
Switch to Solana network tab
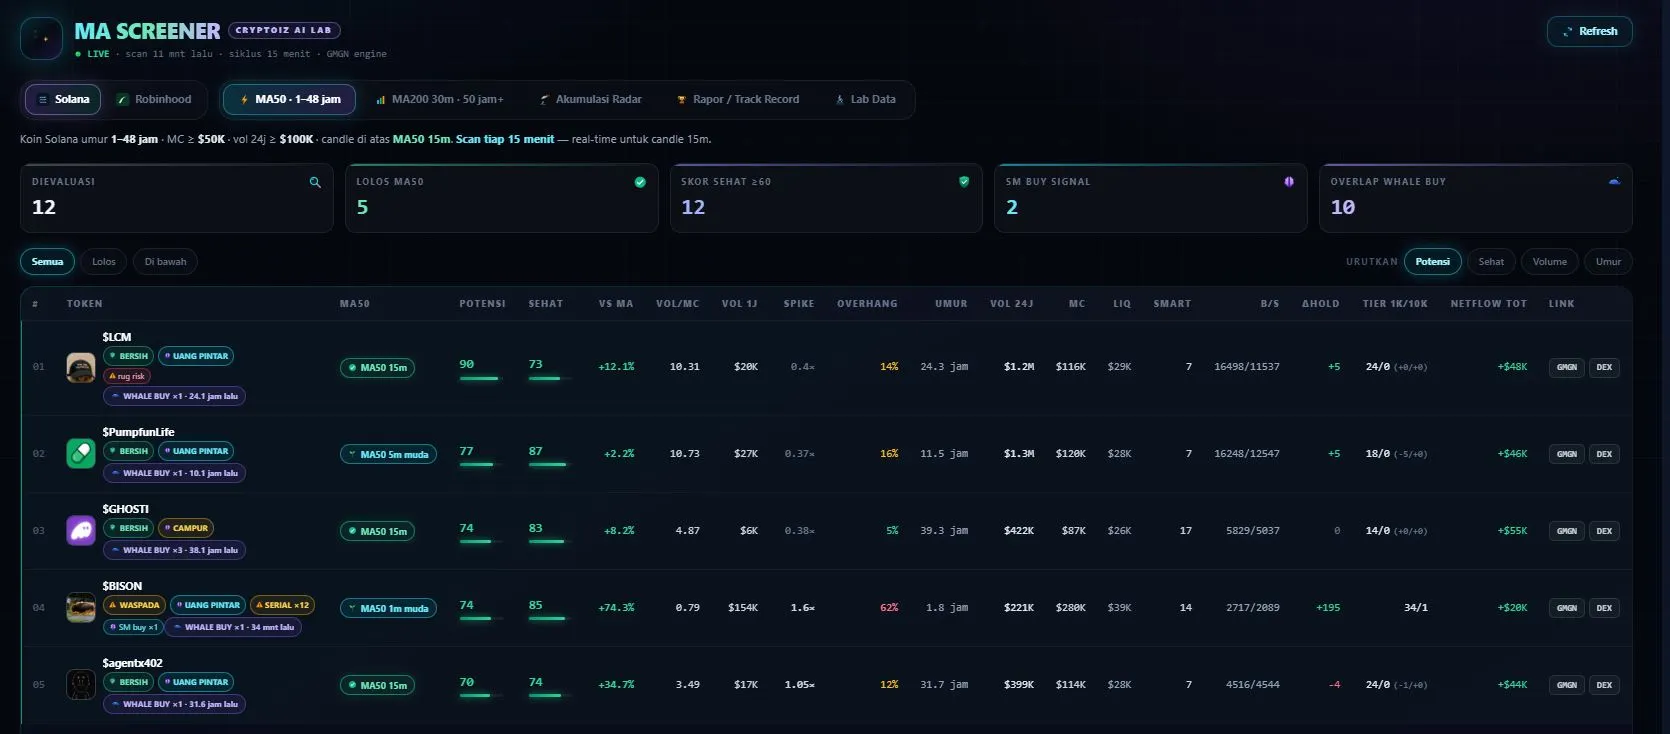63,99
